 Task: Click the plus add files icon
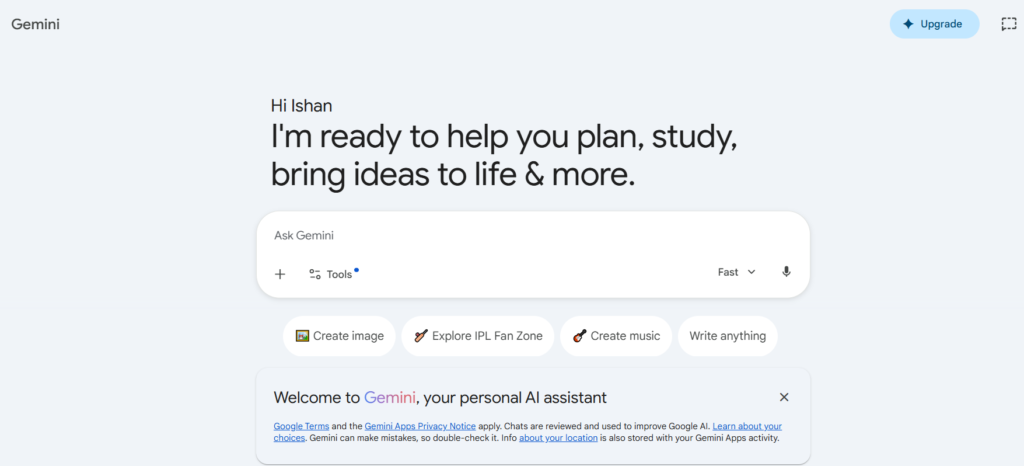click(x=280, y=274)
